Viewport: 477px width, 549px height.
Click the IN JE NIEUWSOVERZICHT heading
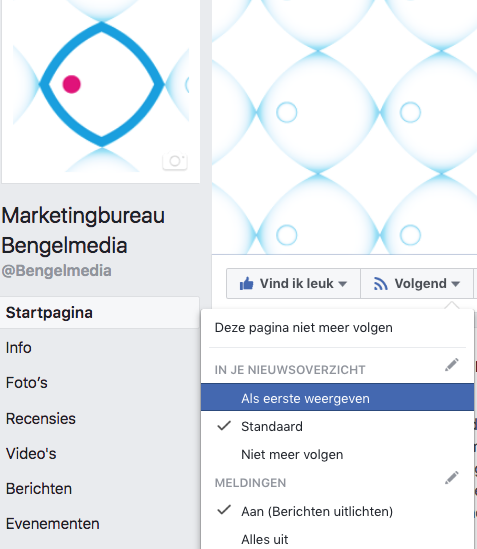click(290, 370)
